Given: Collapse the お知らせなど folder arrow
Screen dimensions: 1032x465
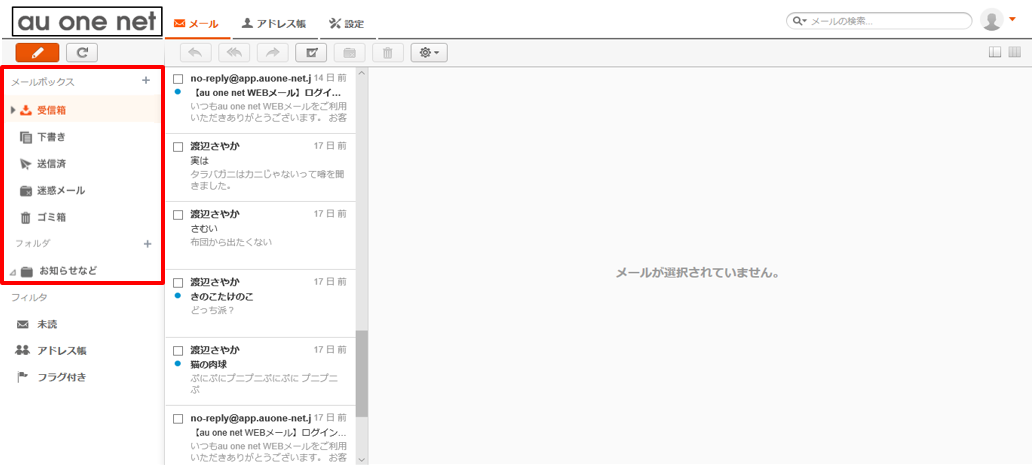Looking at the screenshot, I should point(13,272).
